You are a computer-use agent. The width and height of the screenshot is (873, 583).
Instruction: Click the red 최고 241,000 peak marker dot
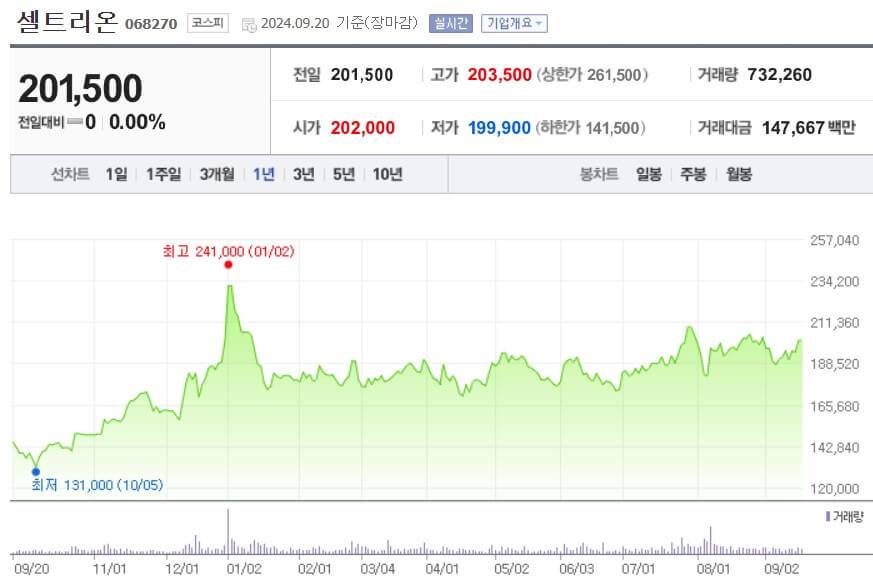(228, 264)
